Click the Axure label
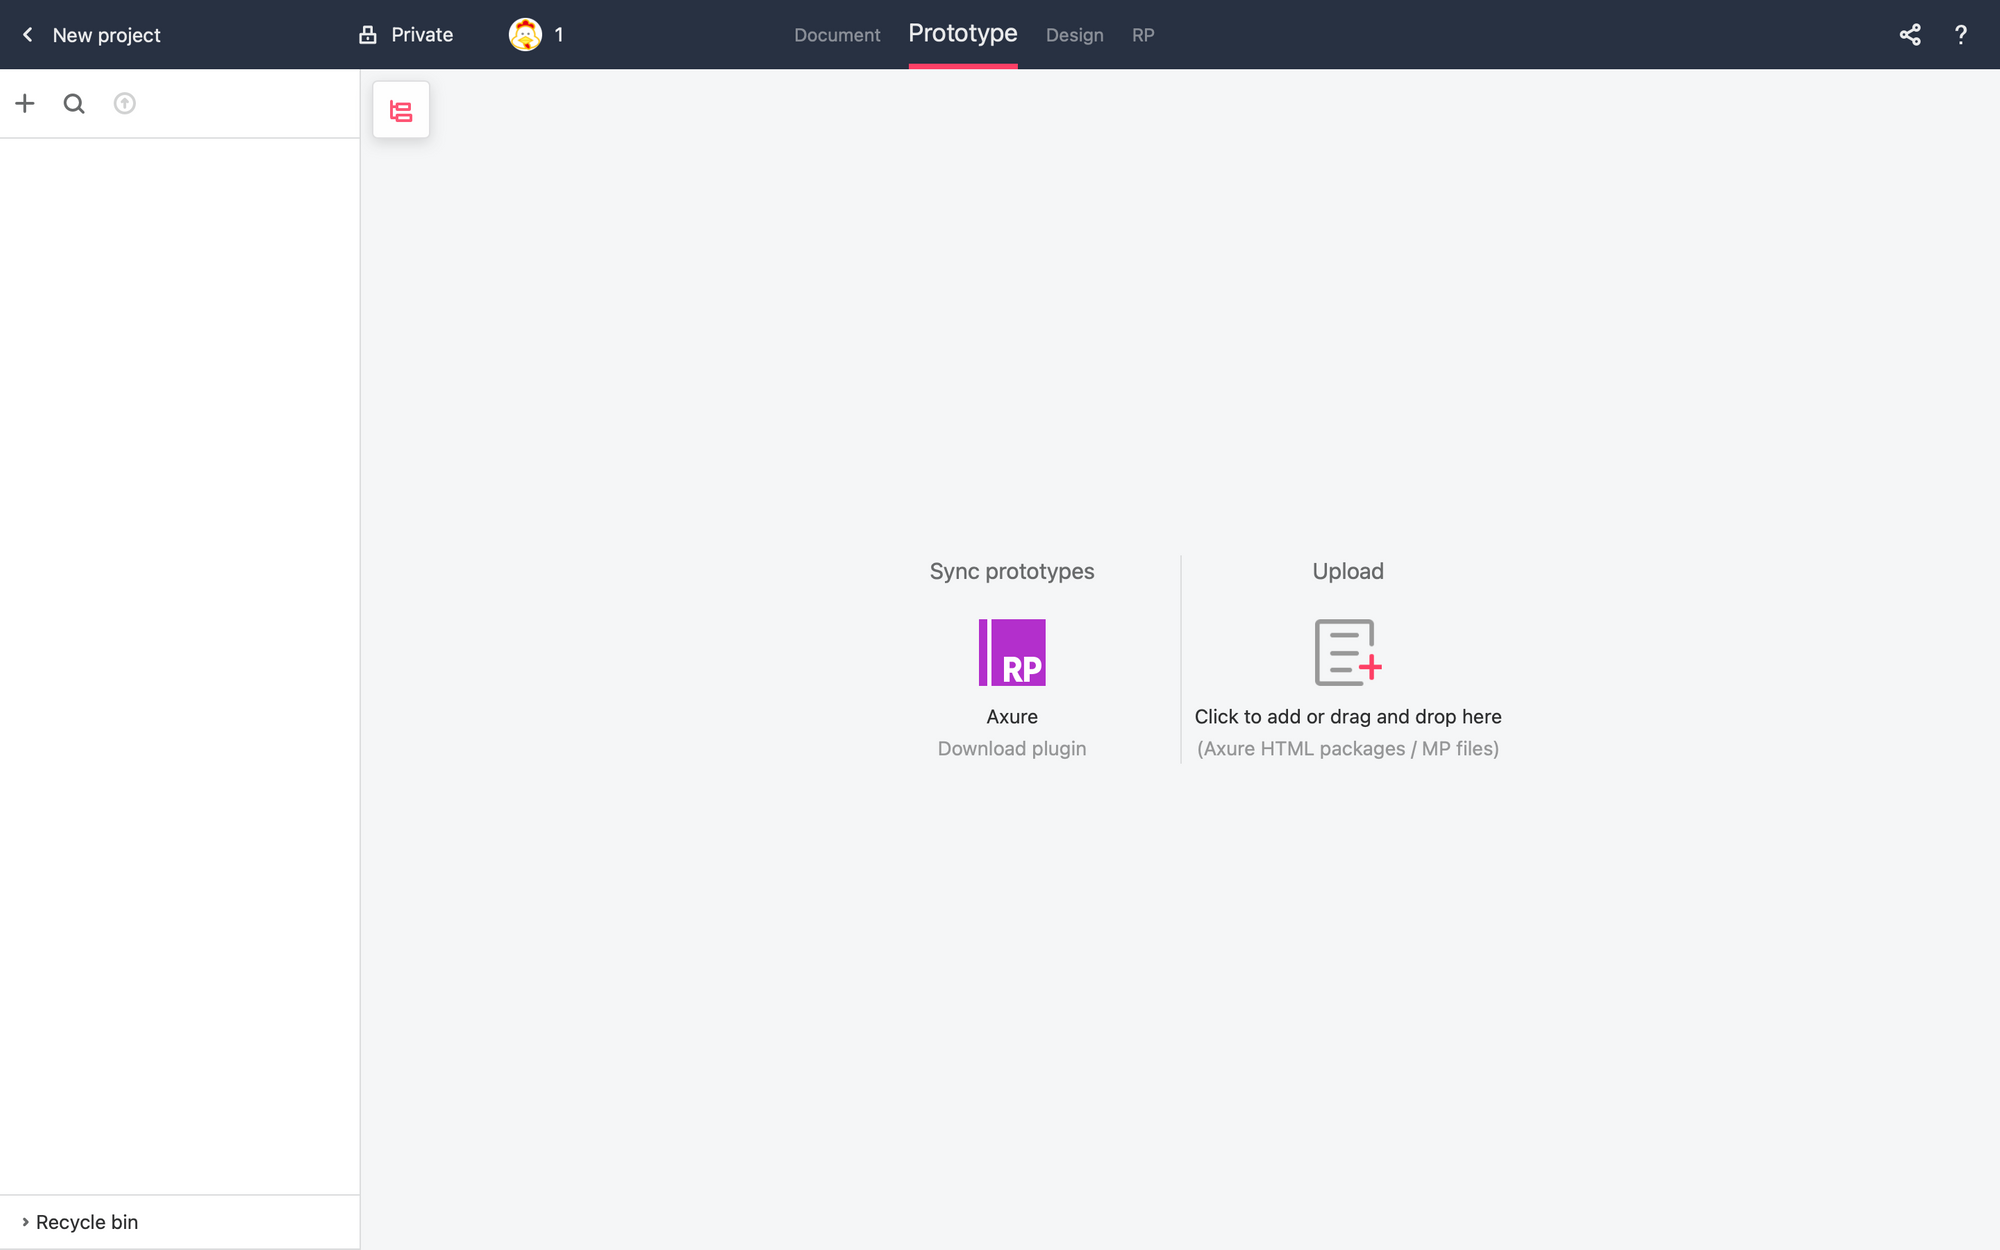Viewport: 2000px width, 1250px height. point(1012,717)
